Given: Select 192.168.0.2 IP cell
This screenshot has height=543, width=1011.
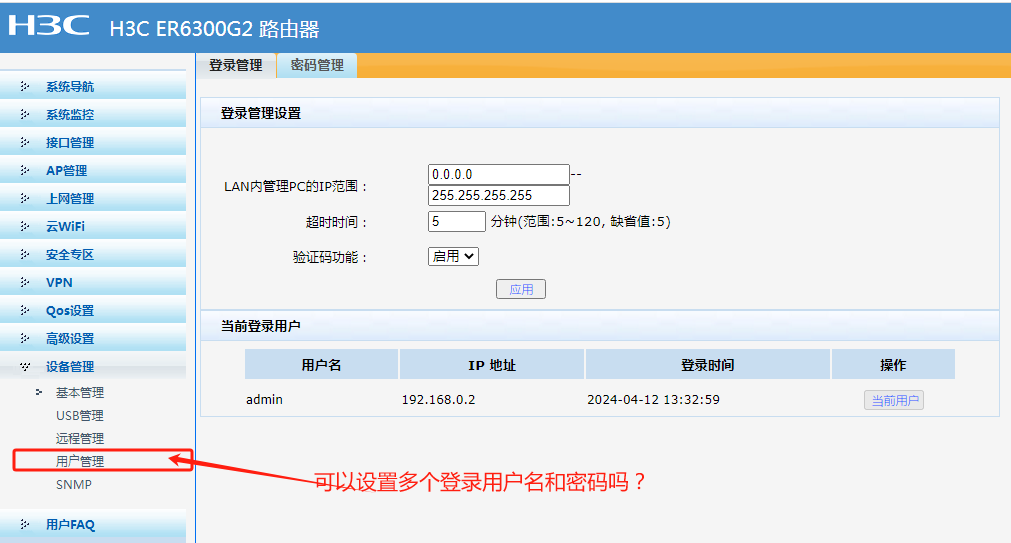Looking at the screenshot, I should pos(438,399).
